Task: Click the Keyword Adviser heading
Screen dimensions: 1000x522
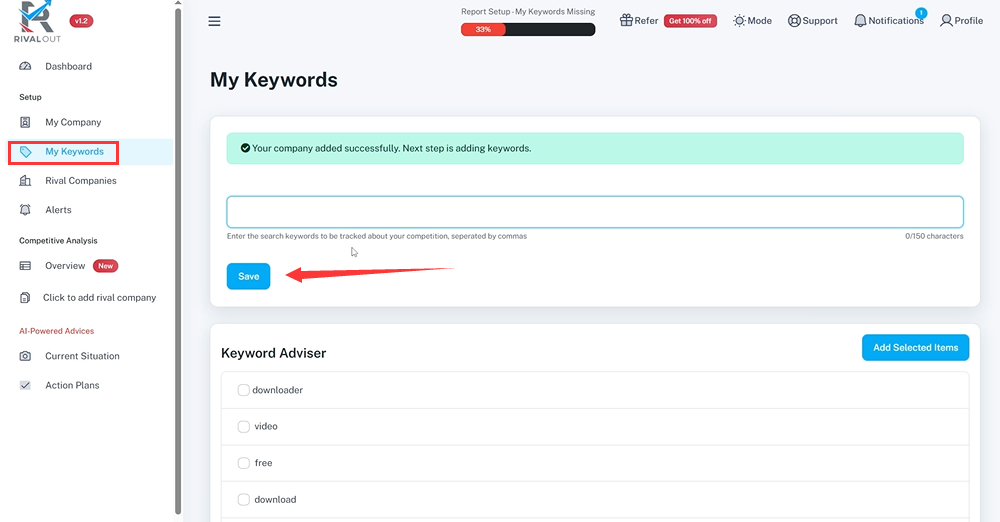Action: [274, 353]
